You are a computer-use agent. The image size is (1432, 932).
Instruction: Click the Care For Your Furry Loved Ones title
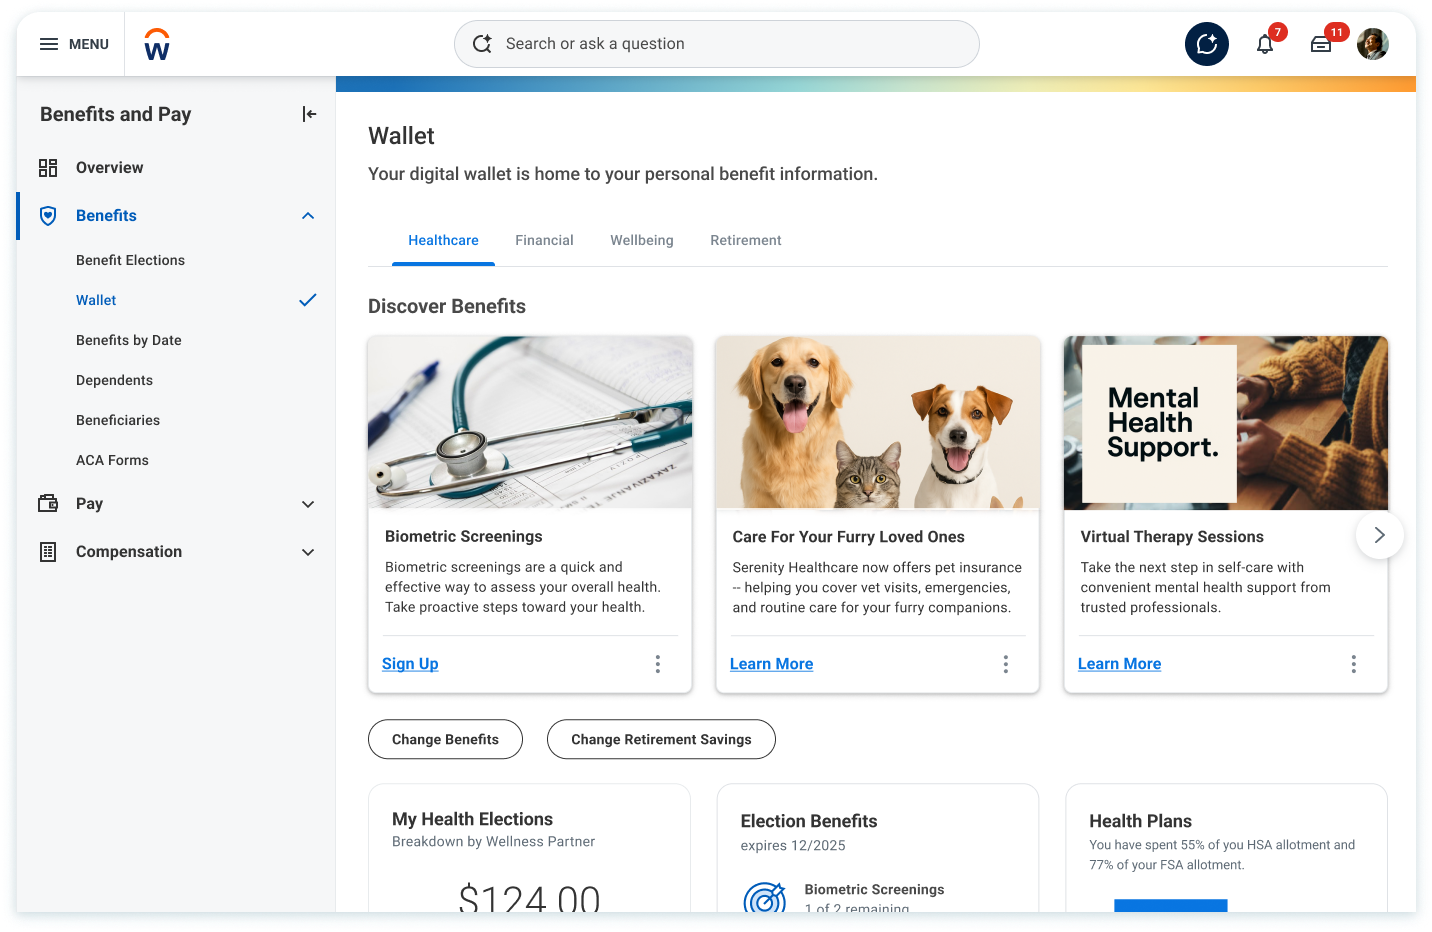click(x=848, y=537)
